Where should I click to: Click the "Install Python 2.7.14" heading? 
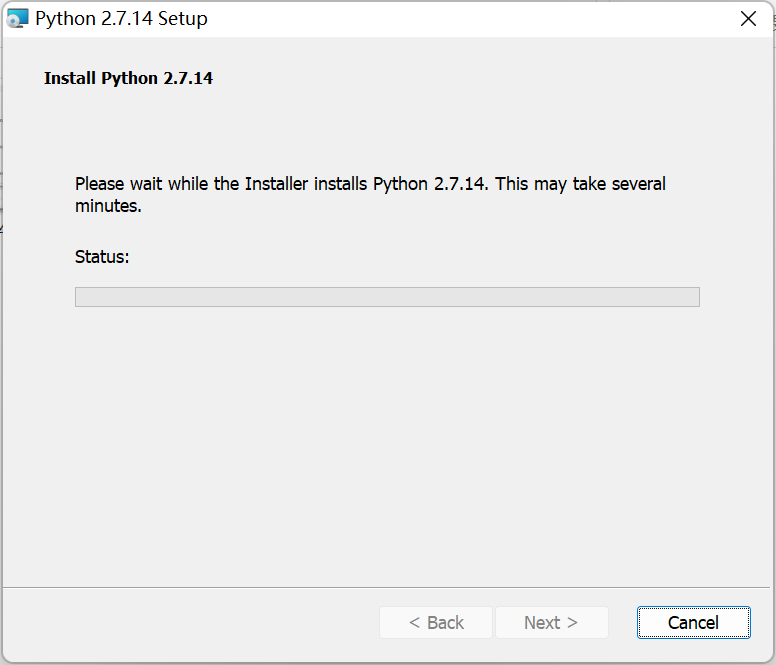(128, 78)
